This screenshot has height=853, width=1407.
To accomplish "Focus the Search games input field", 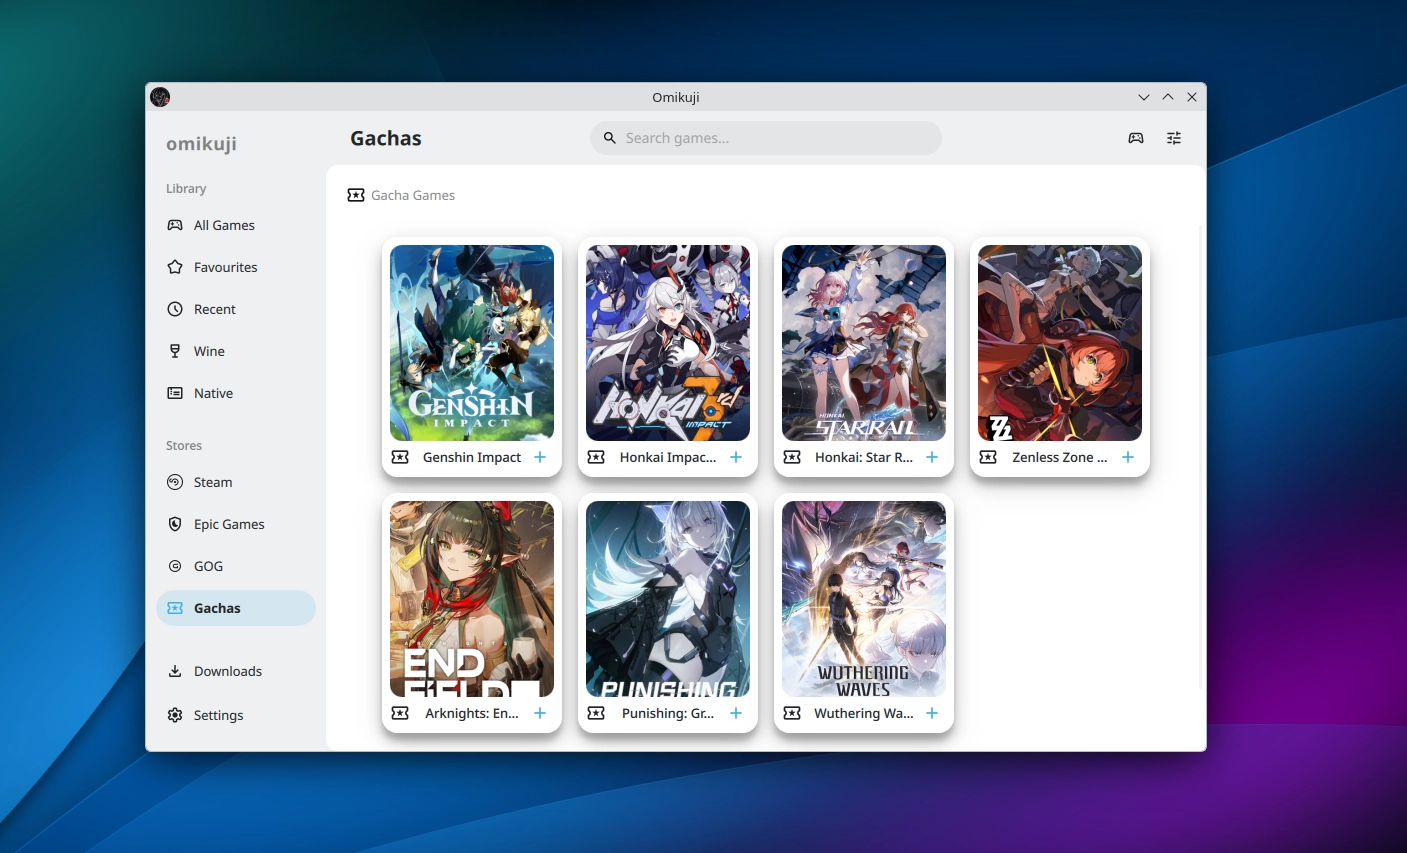I will tap(766, 138).
